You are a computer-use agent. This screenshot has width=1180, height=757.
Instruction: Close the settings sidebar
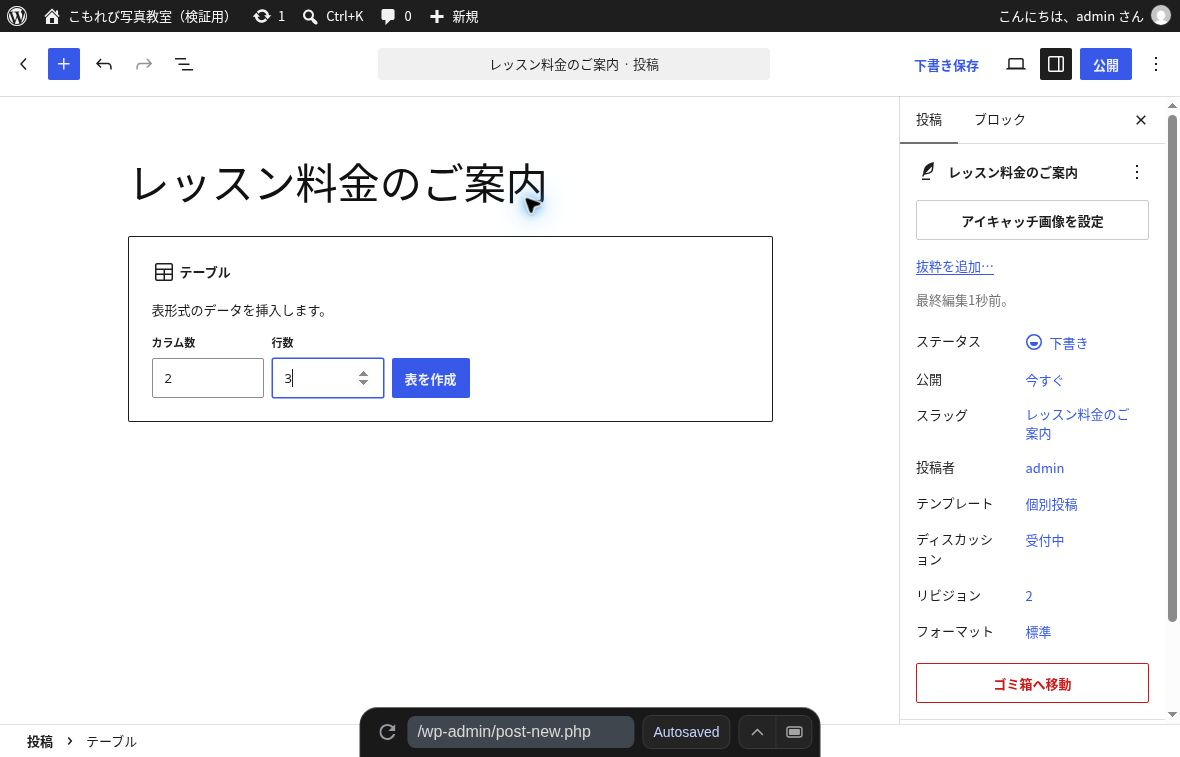(1141, 120)
